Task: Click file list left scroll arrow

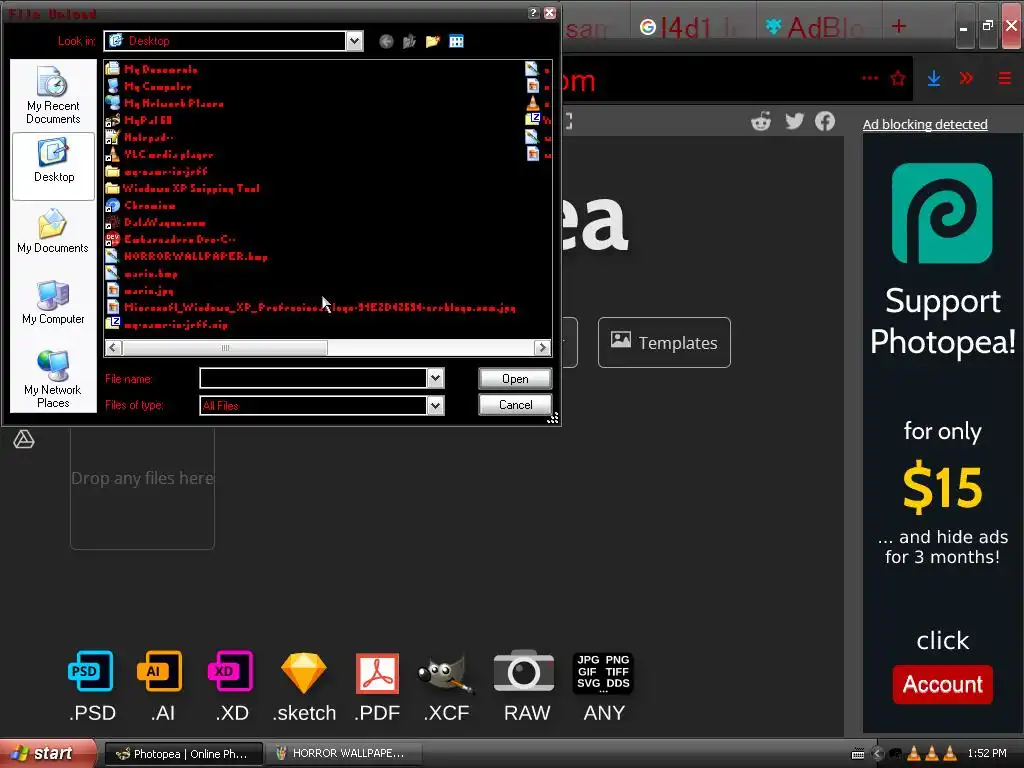Action: pos(113,348)
